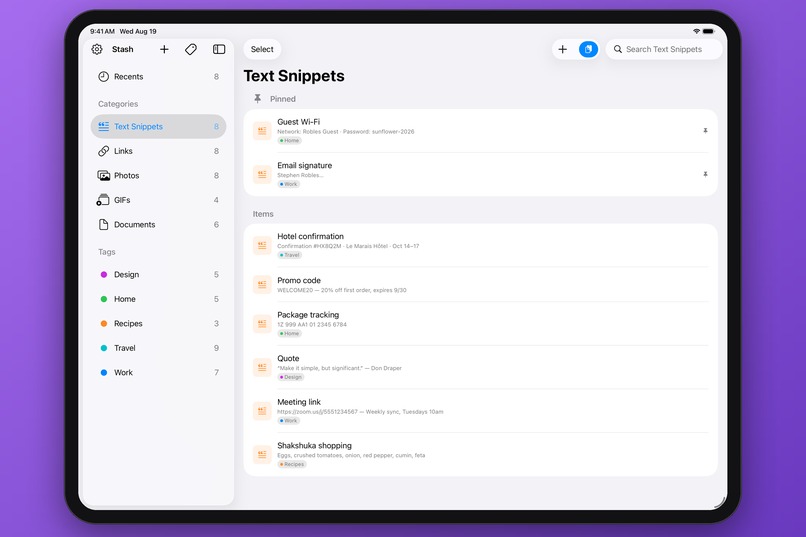Viewport: 806px width, 537px height.
Task: Click the Home tag chip on Package tracking
Action: pyautogui.click(x=290, y=334)
